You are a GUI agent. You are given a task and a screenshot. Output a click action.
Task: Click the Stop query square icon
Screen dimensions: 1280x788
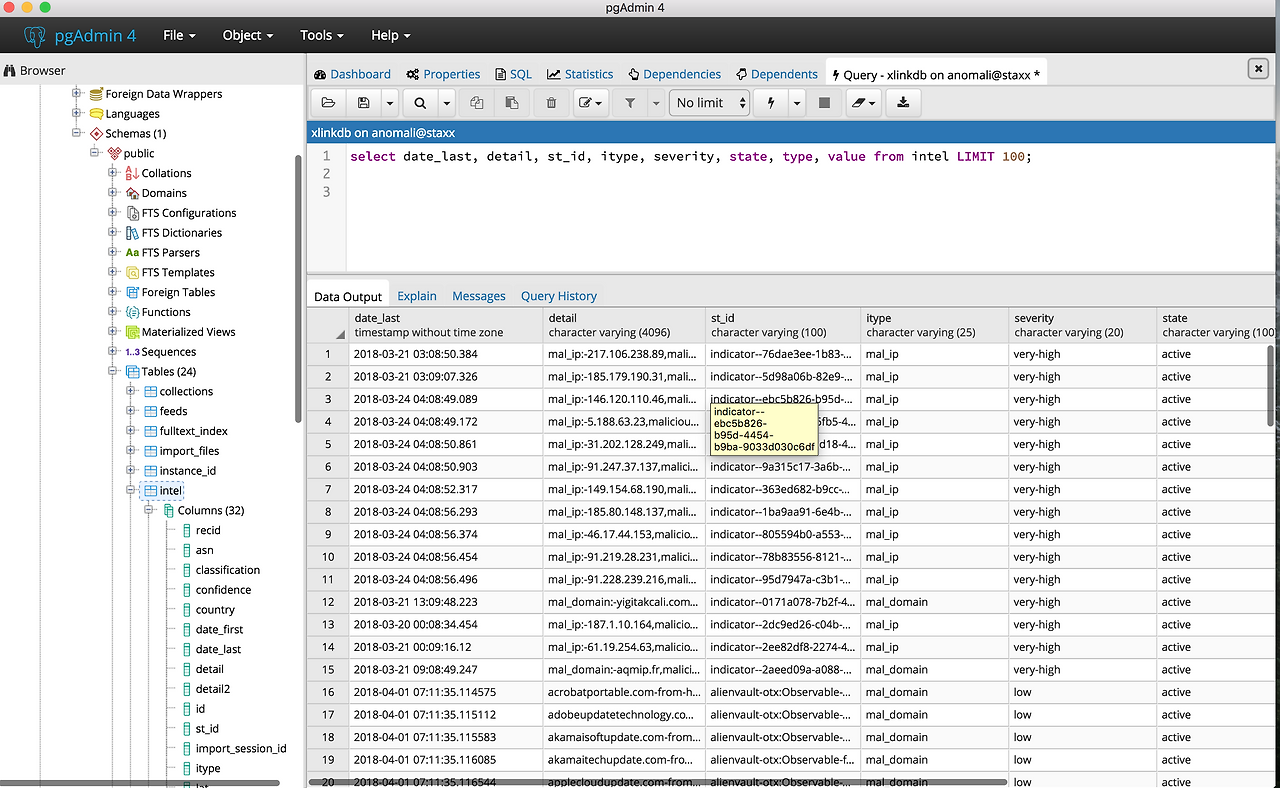click(824, 103)
